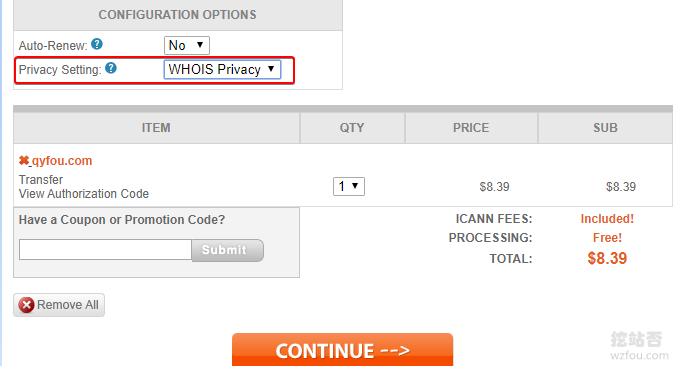Click the red X icon on Remove All
680x366 pixels.
pyautogui.click(x=26, y=305)
